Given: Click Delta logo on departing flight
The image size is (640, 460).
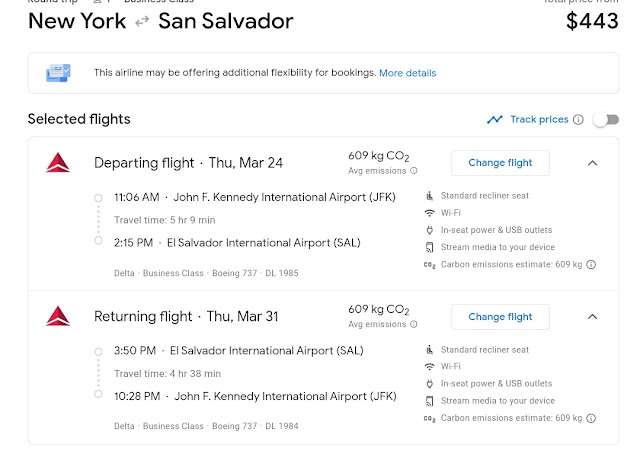Looking at the screenshot, I should point(58,163).
